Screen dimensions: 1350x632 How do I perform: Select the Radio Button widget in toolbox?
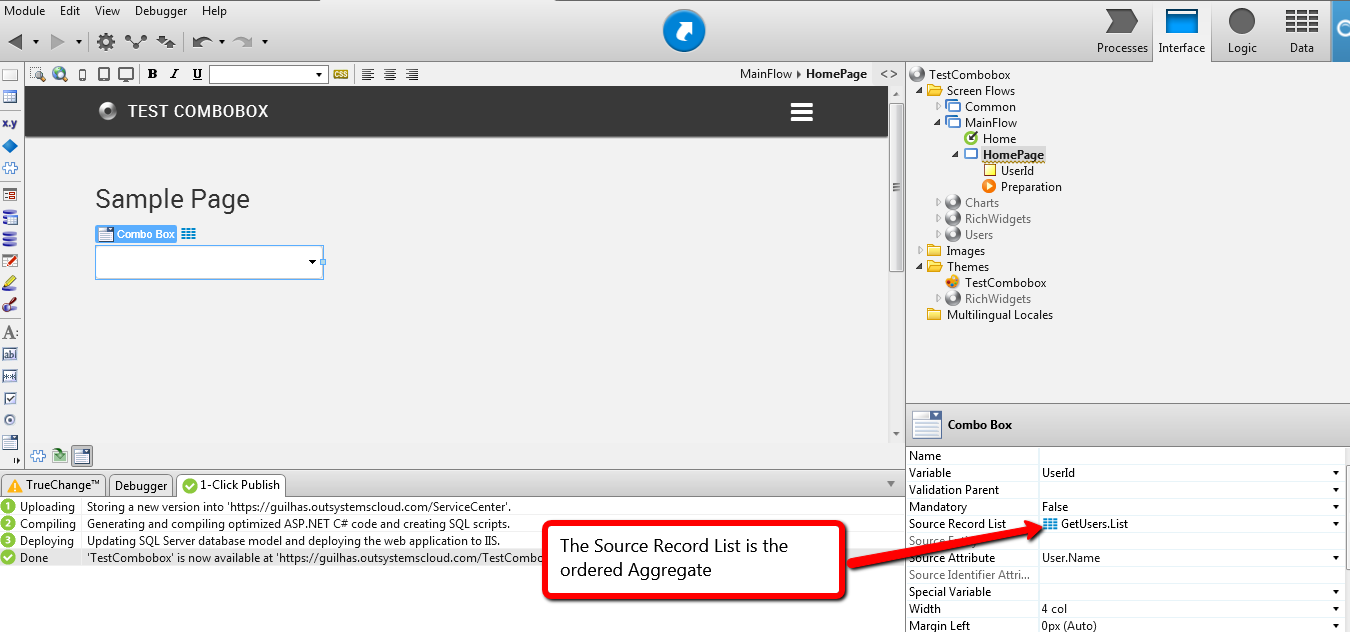coord(10,420)
